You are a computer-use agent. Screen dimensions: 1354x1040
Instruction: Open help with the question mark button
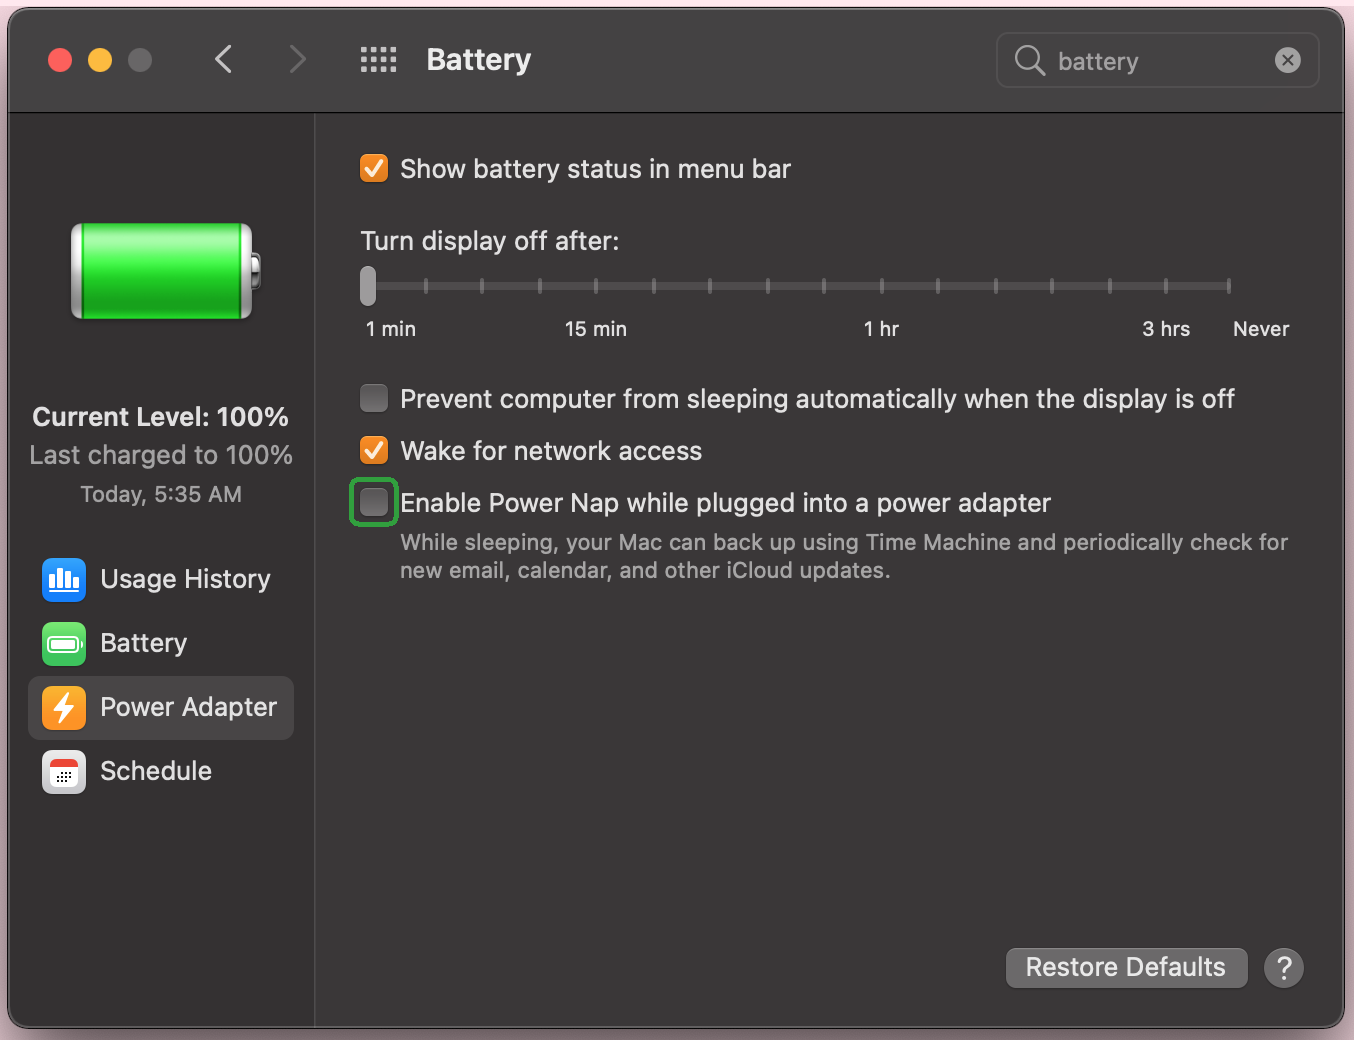[1284, 968]
